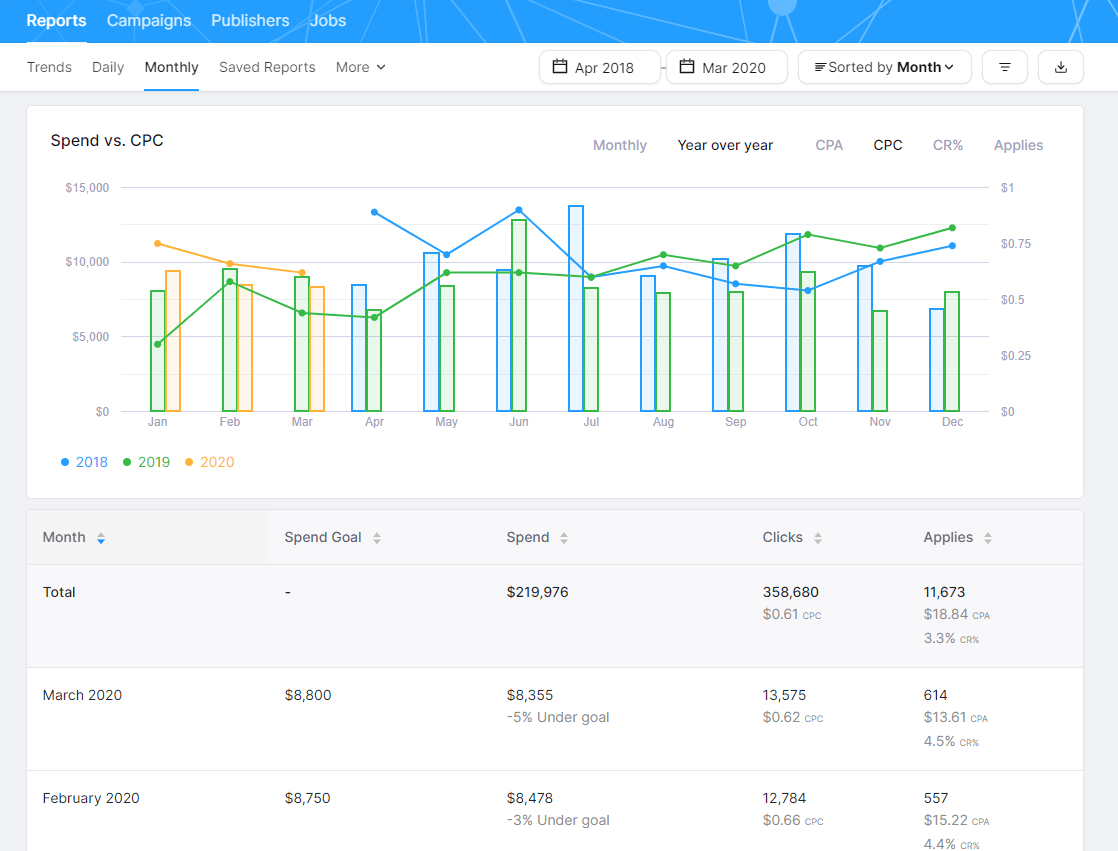1118x851 pixels.
Task: Open the More navigation dropdown
Action: point(360,67)
